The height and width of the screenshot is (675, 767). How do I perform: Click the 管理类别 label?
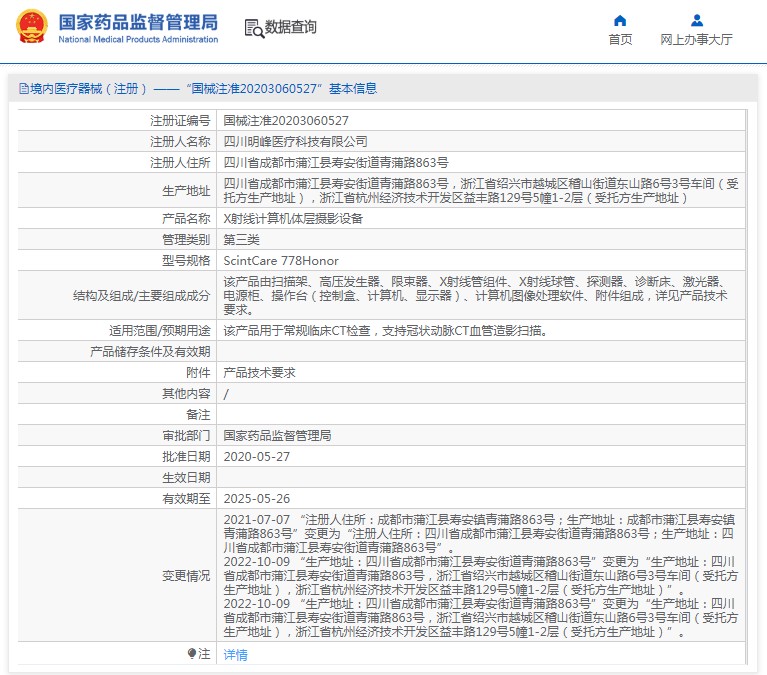pos(186,240)
